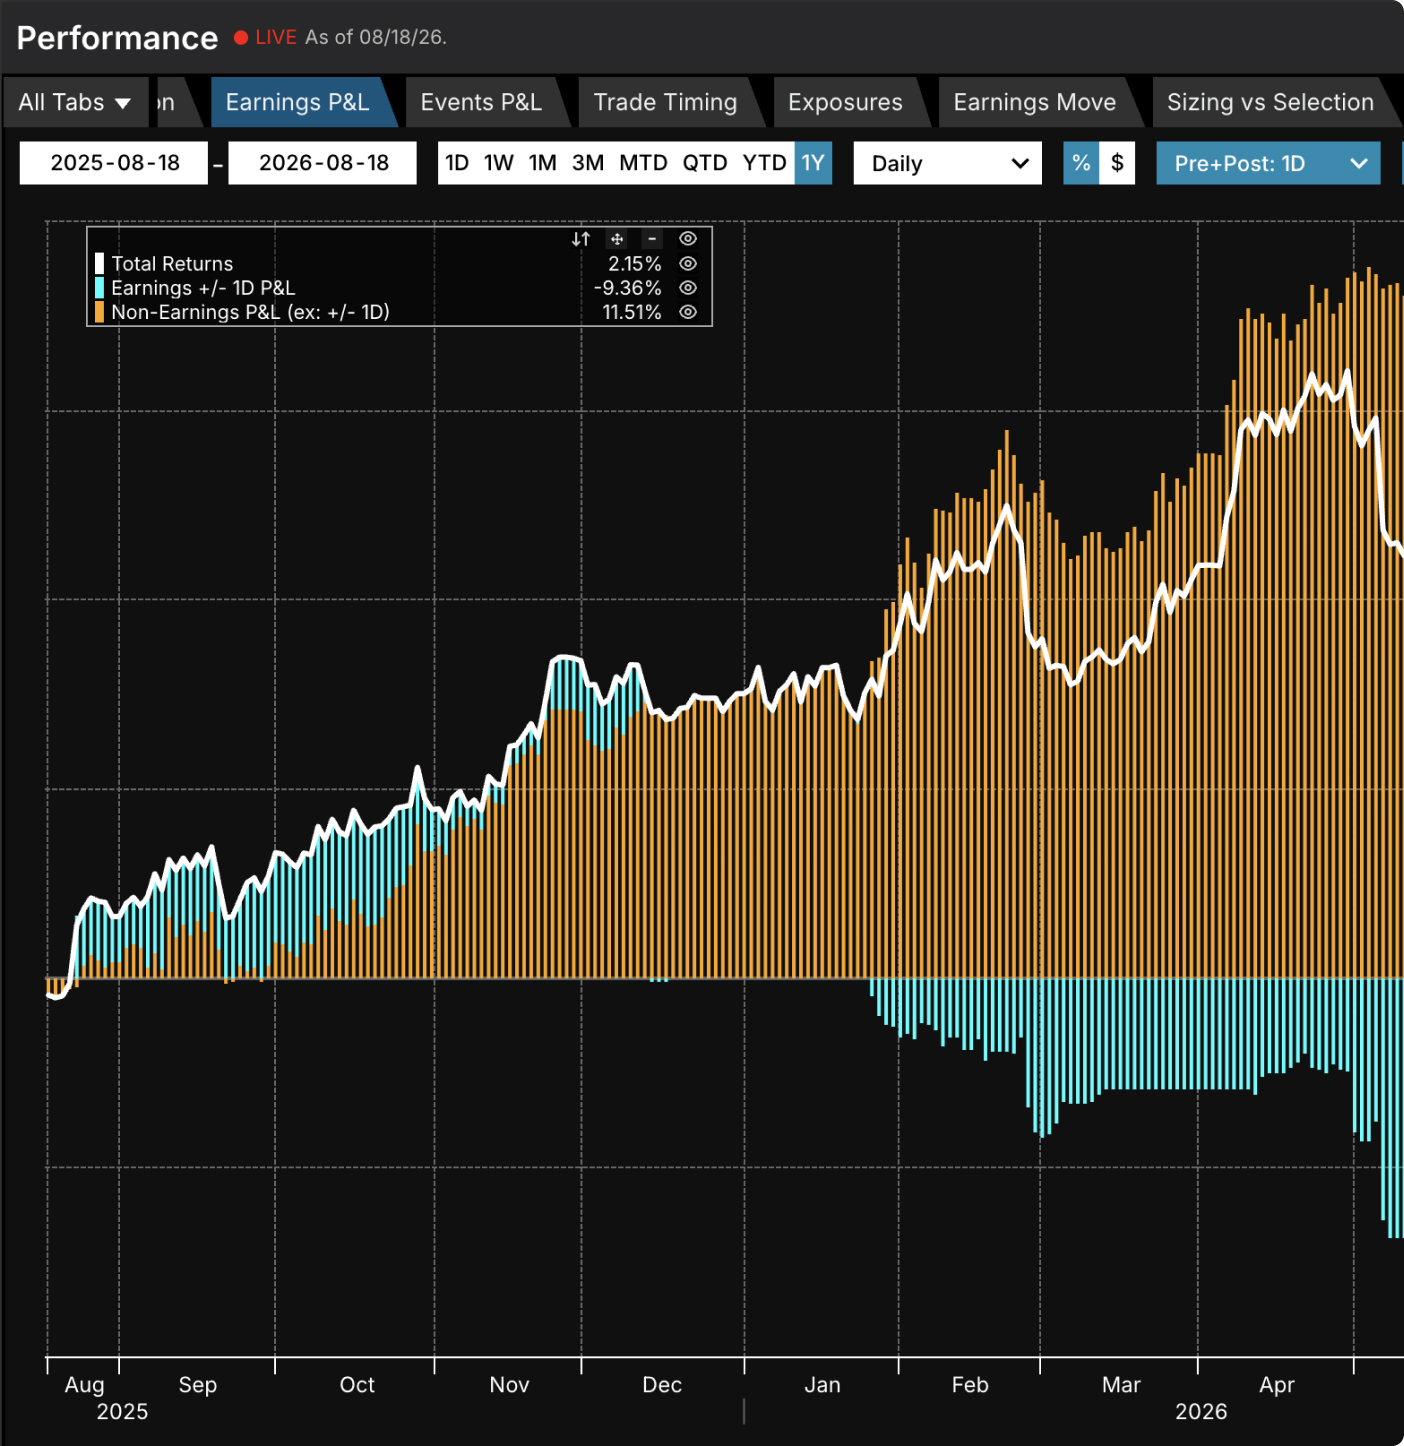Click the orange Non-Earnings P&L color swatch

99,312
